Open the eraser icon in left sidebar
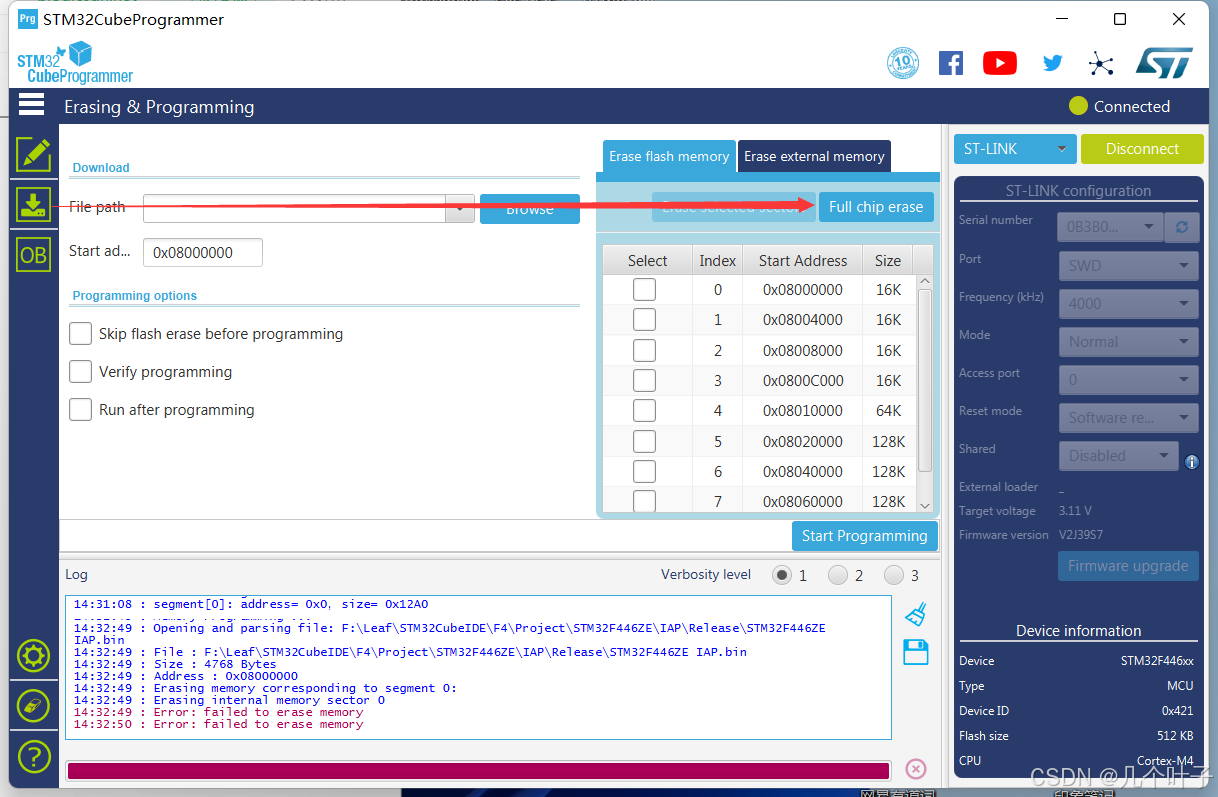Image resolution: width=1218 pixels, height=797 pixels. pos(33,706)
